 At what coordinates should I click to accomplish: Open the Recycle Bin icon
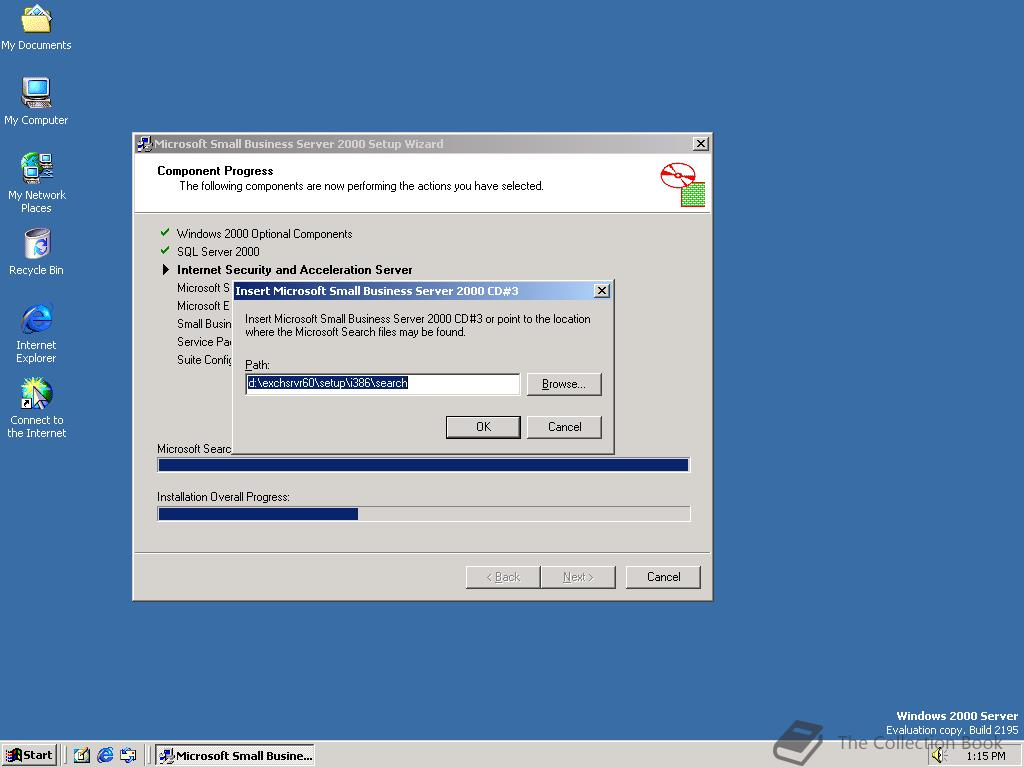pyautogui.click(x=37, y=252)
